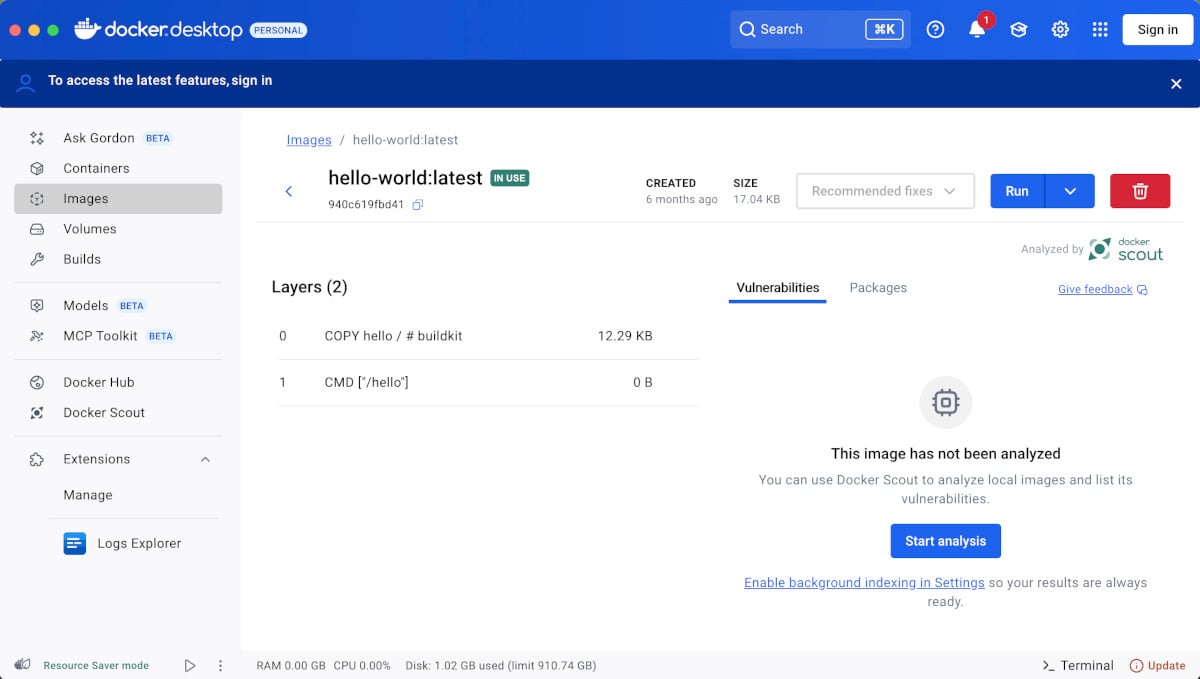Open the engine options three-dot menu
This screenshot has height=679, width=1200.
tap(221, 665)
